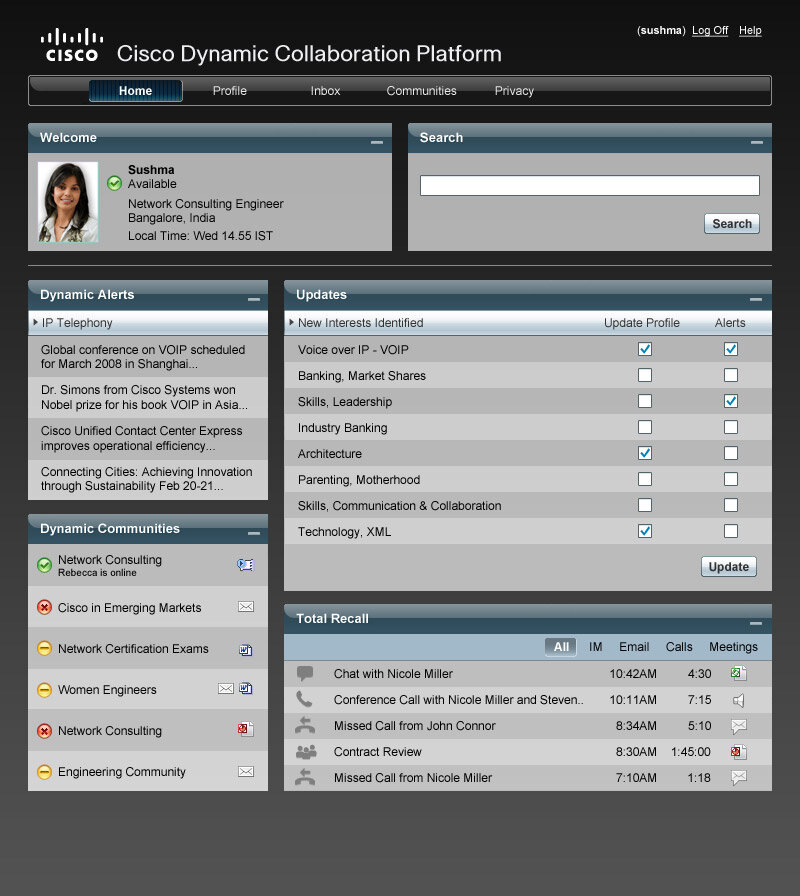
Task: Click the red status icon for Cisco in Emerging Markets
Action: pyautogui.click(x=44, y=607)
